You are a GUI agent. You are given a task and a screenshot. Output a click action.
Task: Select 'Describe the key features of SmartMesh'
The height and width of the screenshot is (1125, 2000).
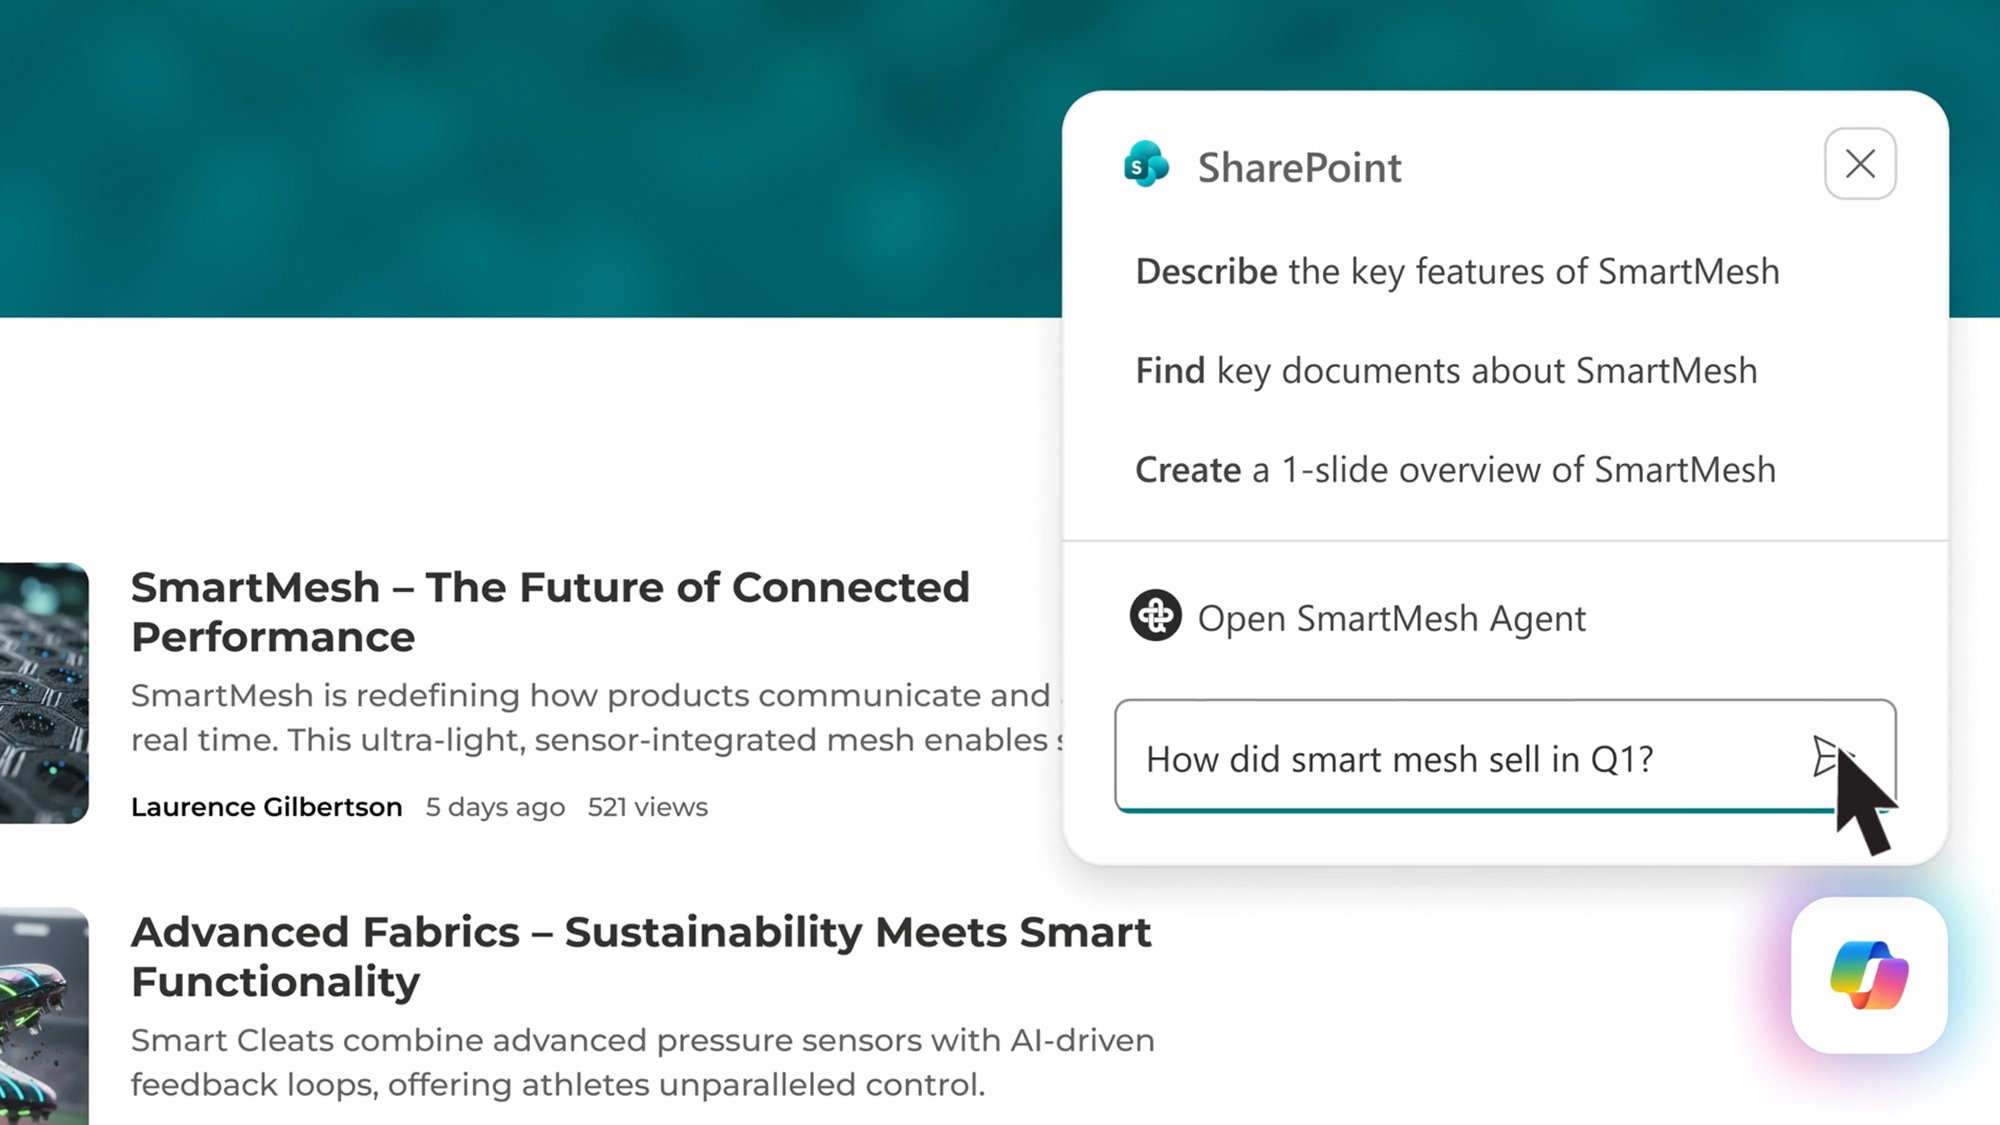1457,272
